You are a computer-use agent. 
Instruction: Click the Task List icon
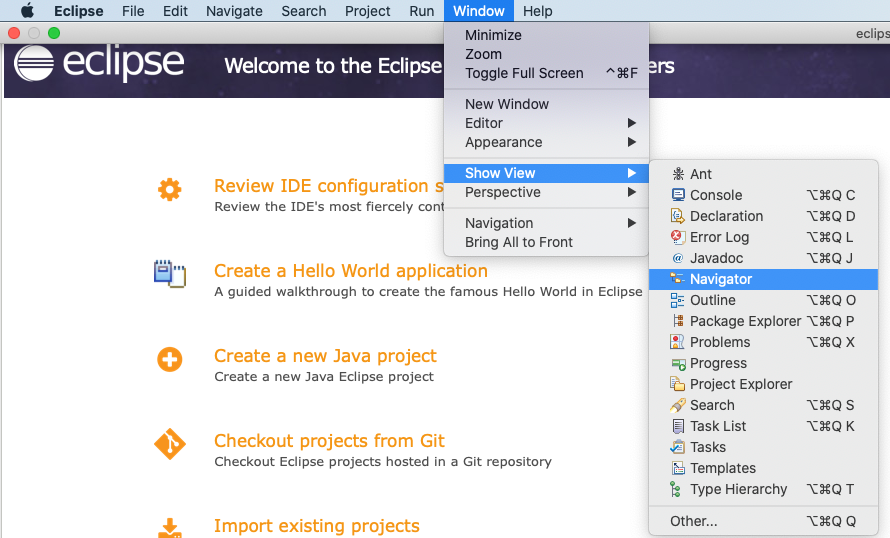click(678, 426)
